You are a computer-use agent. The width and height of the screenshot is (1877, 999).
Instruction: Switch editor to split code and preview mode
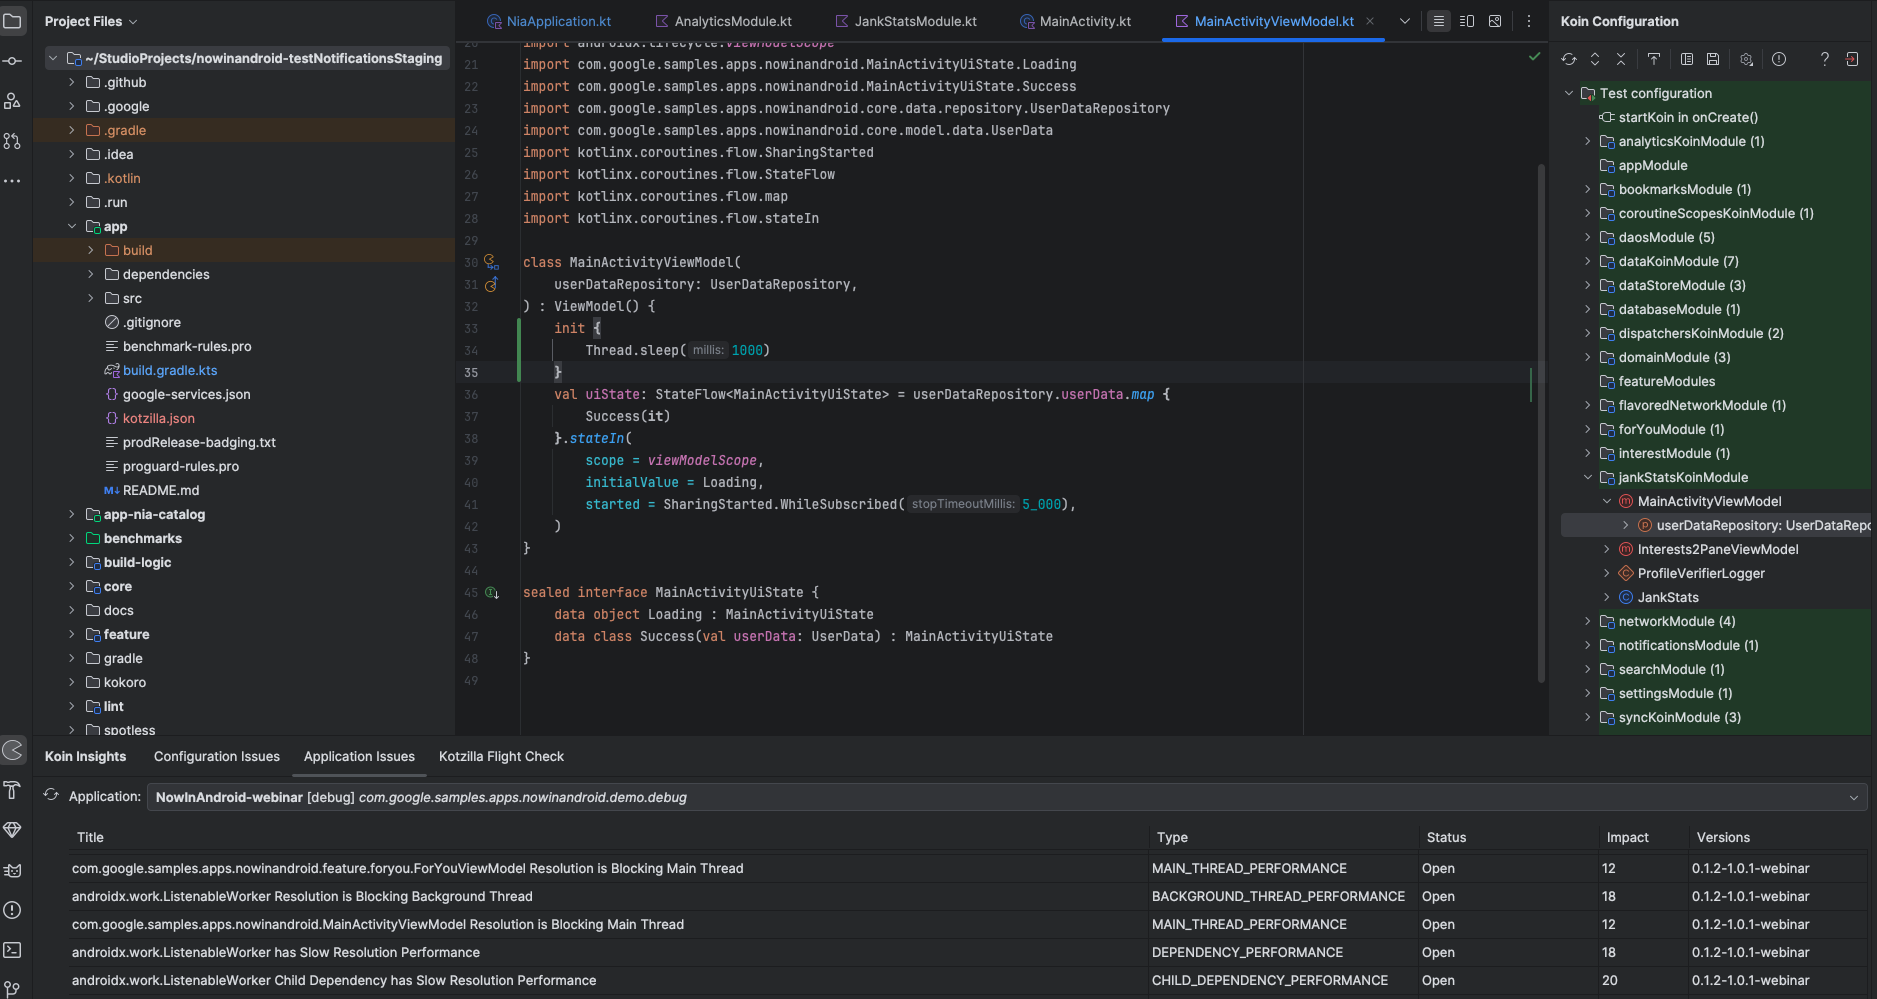coord(1467,21)
